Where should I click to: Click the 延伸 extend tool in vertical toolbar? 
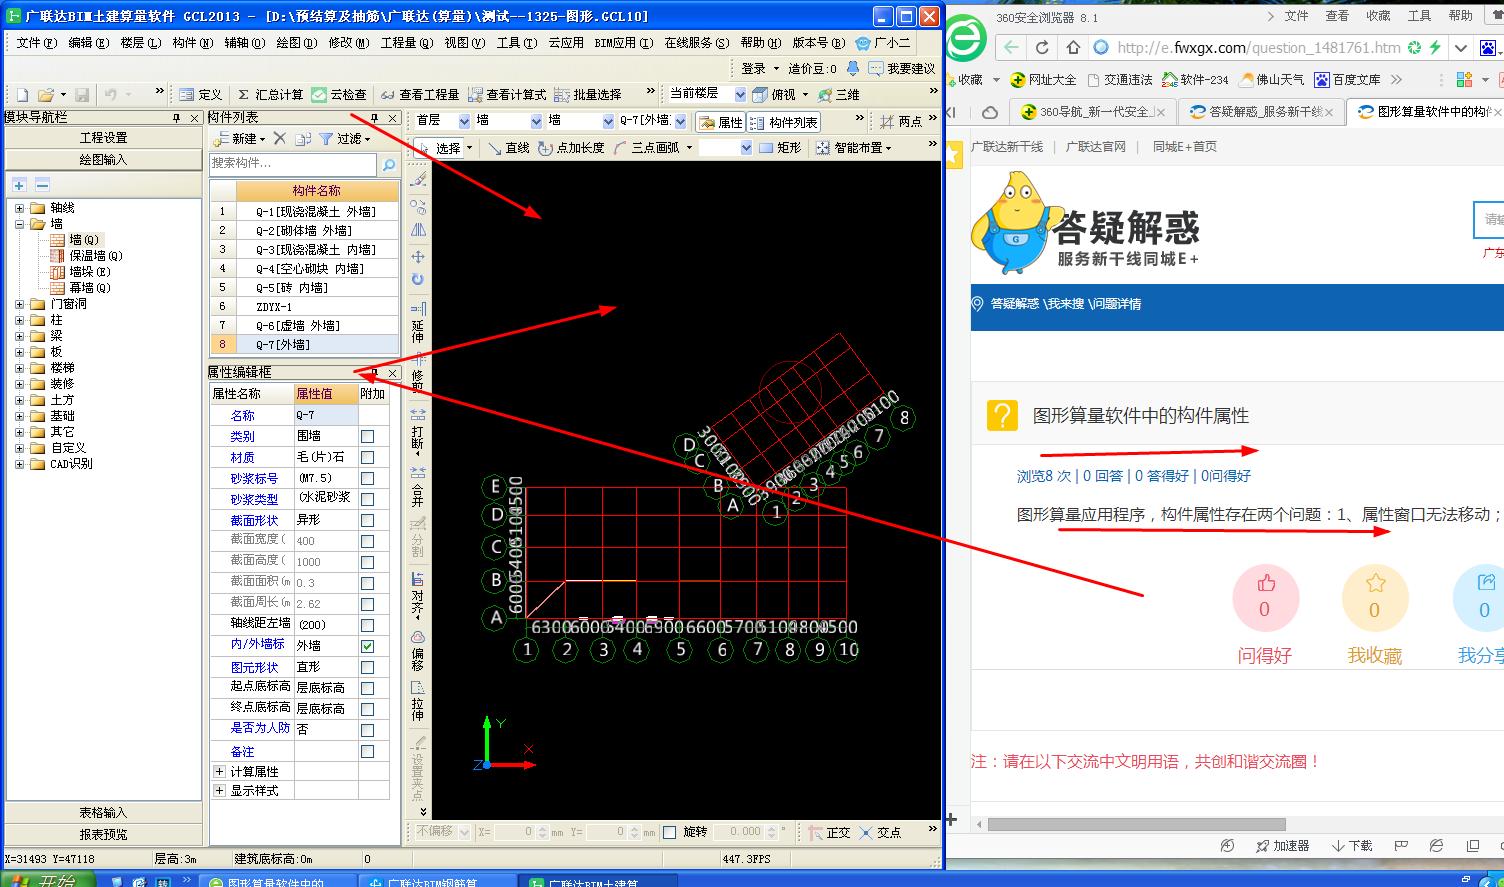coord(418,322)
